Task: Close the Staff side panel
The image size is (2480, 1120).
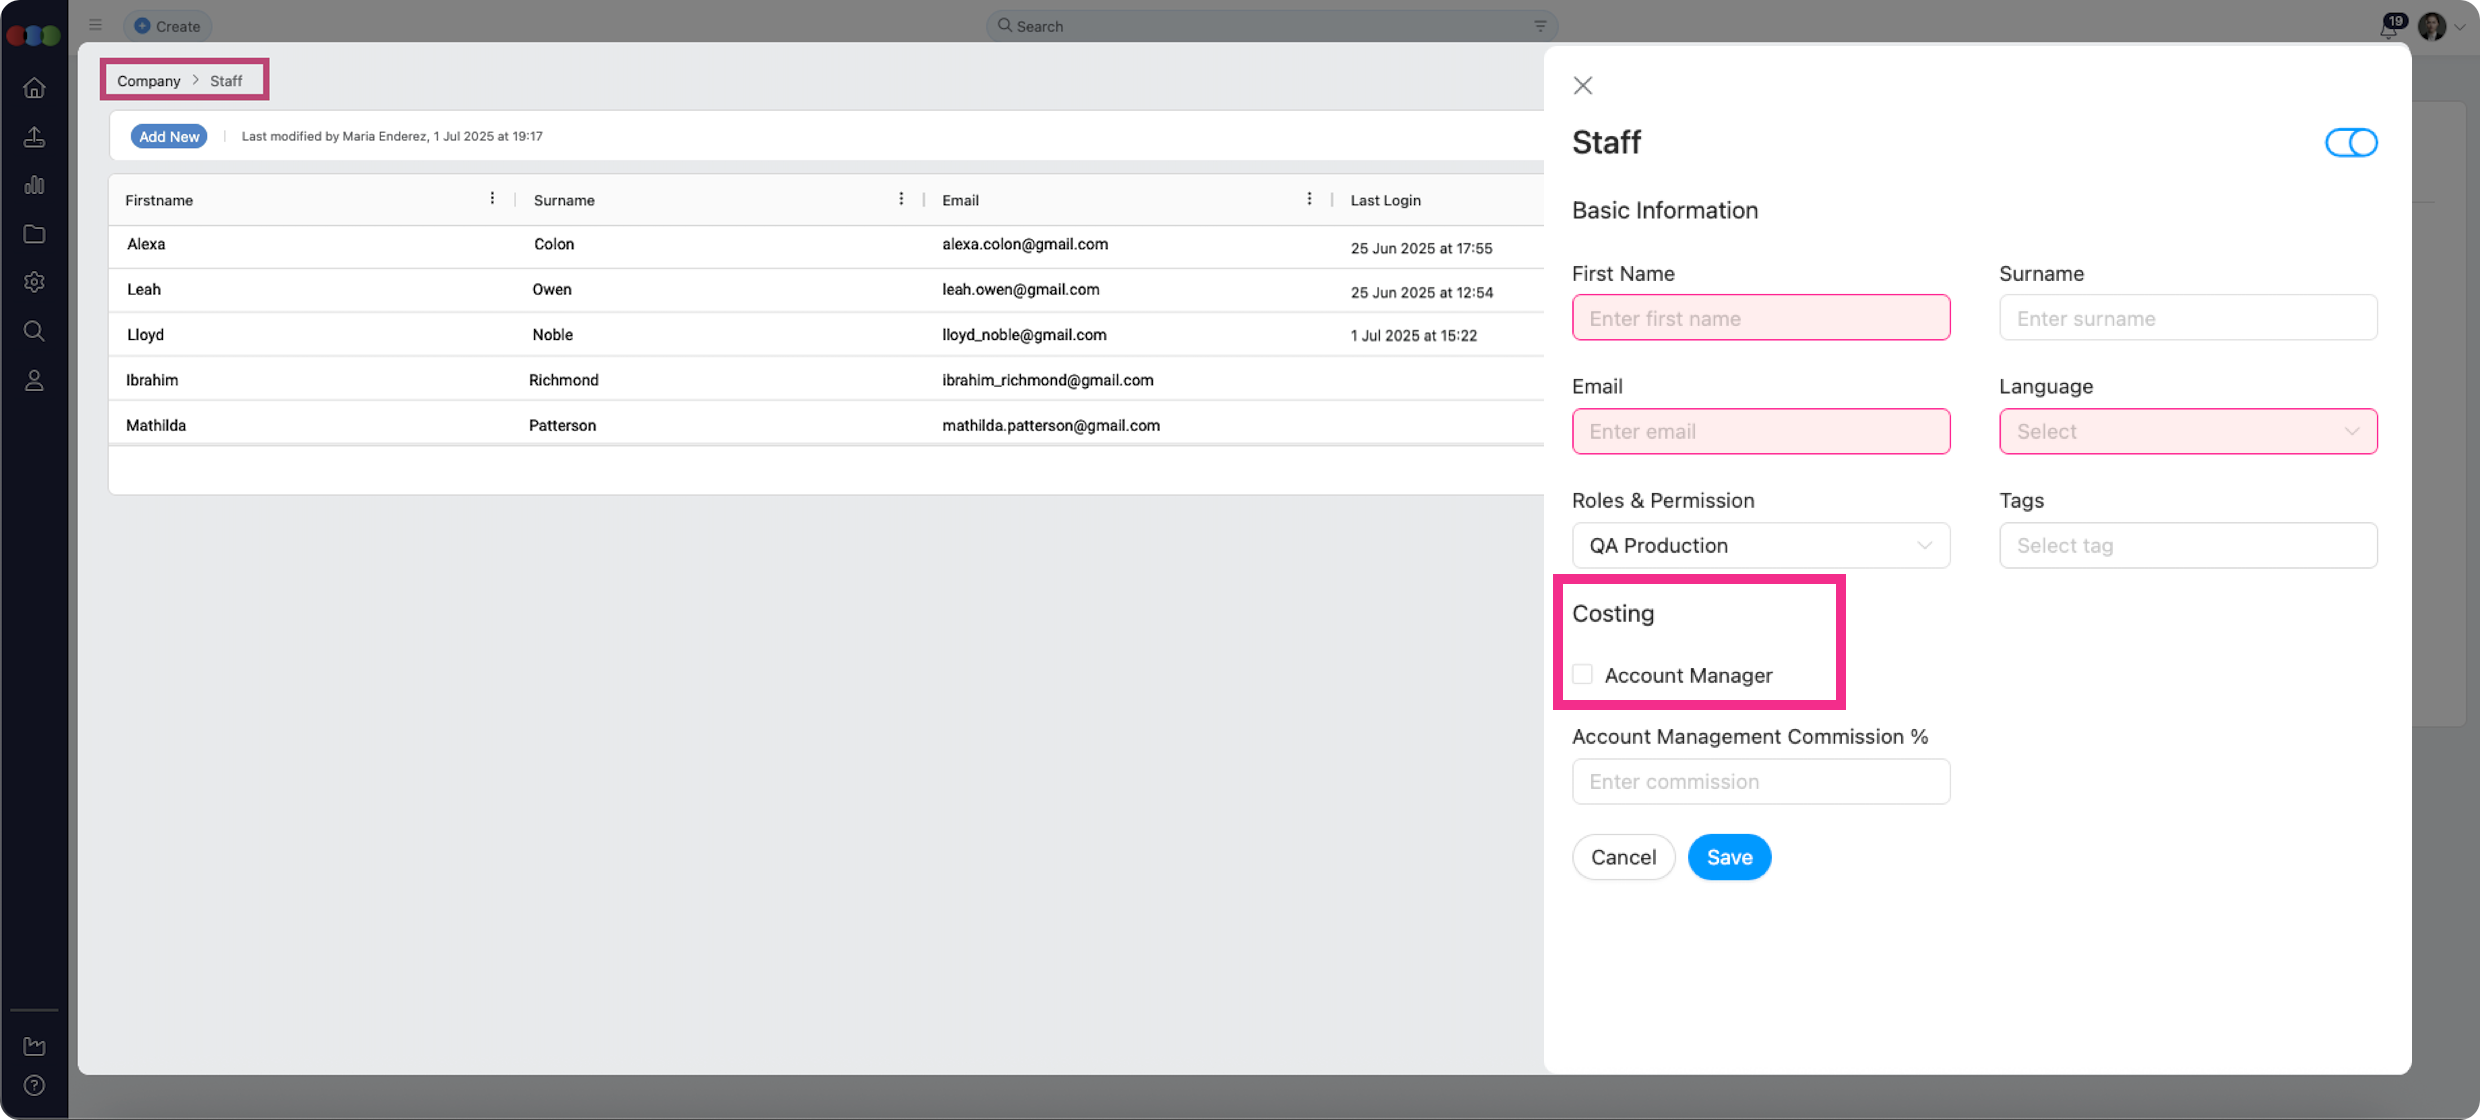Action: pos(1582,86)
